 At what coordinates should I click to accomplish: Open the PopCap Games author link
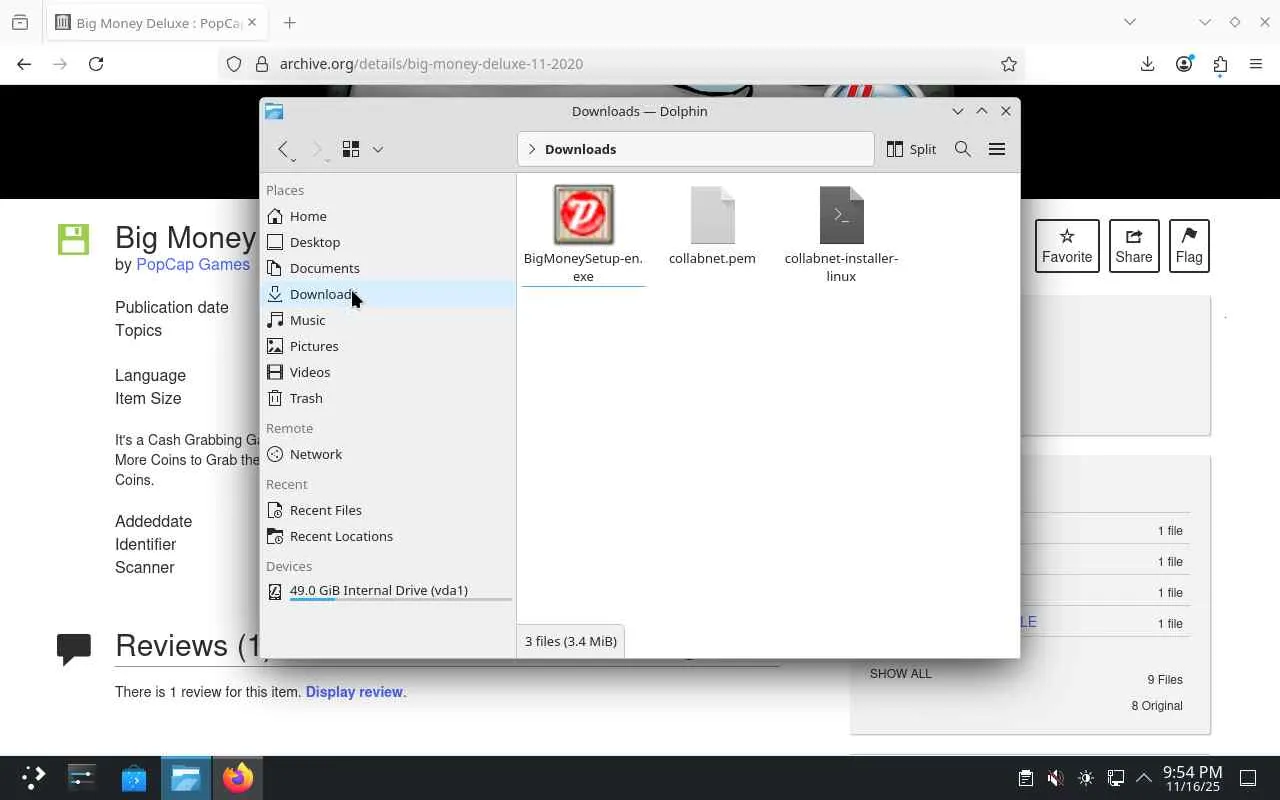[x=193, y=265]
